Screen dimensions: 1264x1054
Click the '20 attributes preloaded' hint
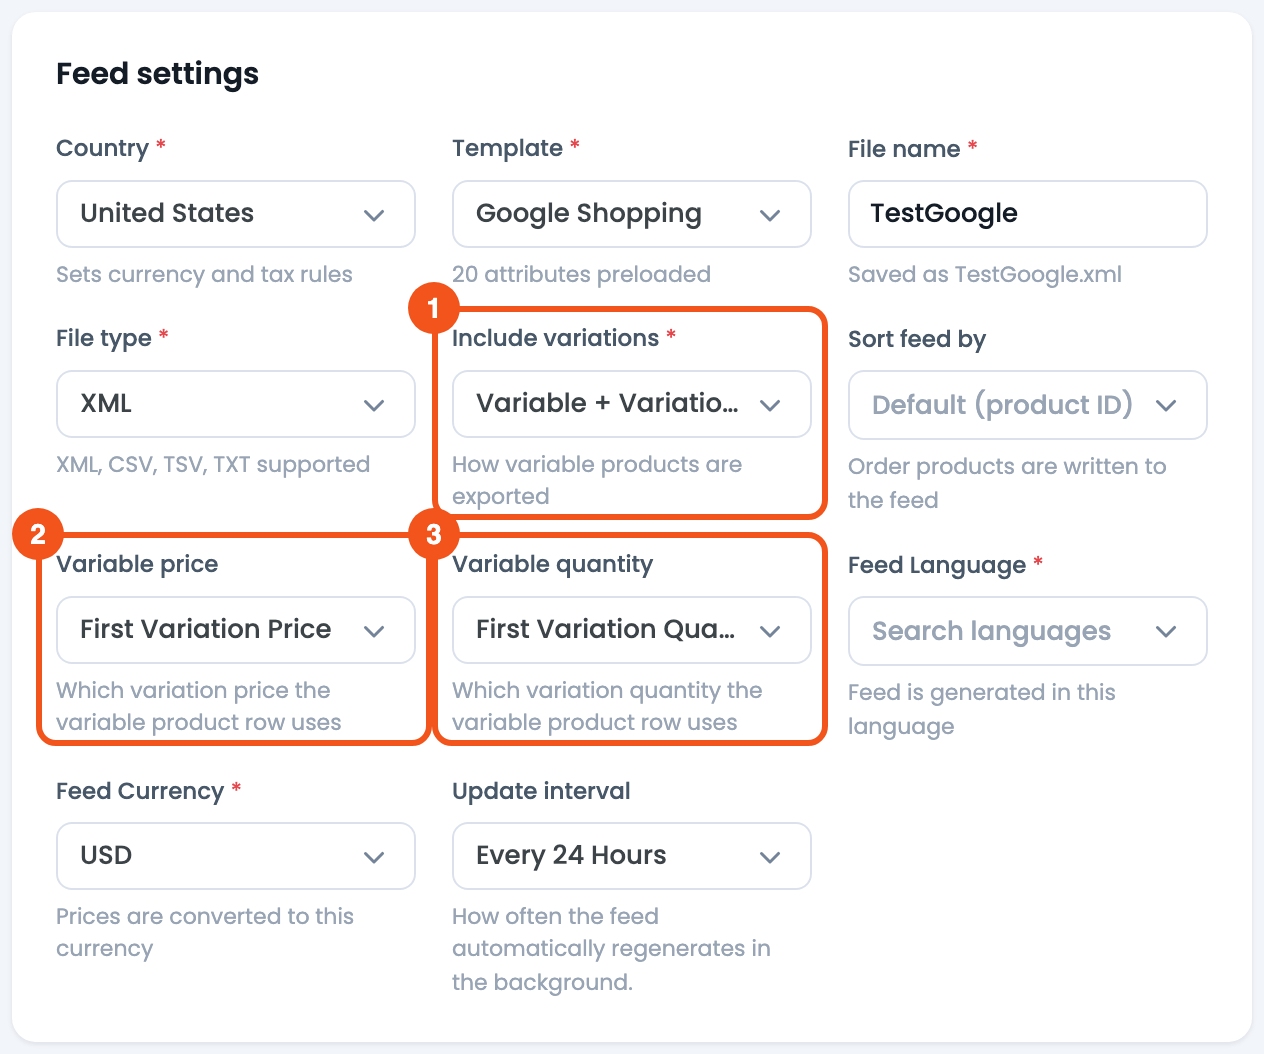point(581,274)
